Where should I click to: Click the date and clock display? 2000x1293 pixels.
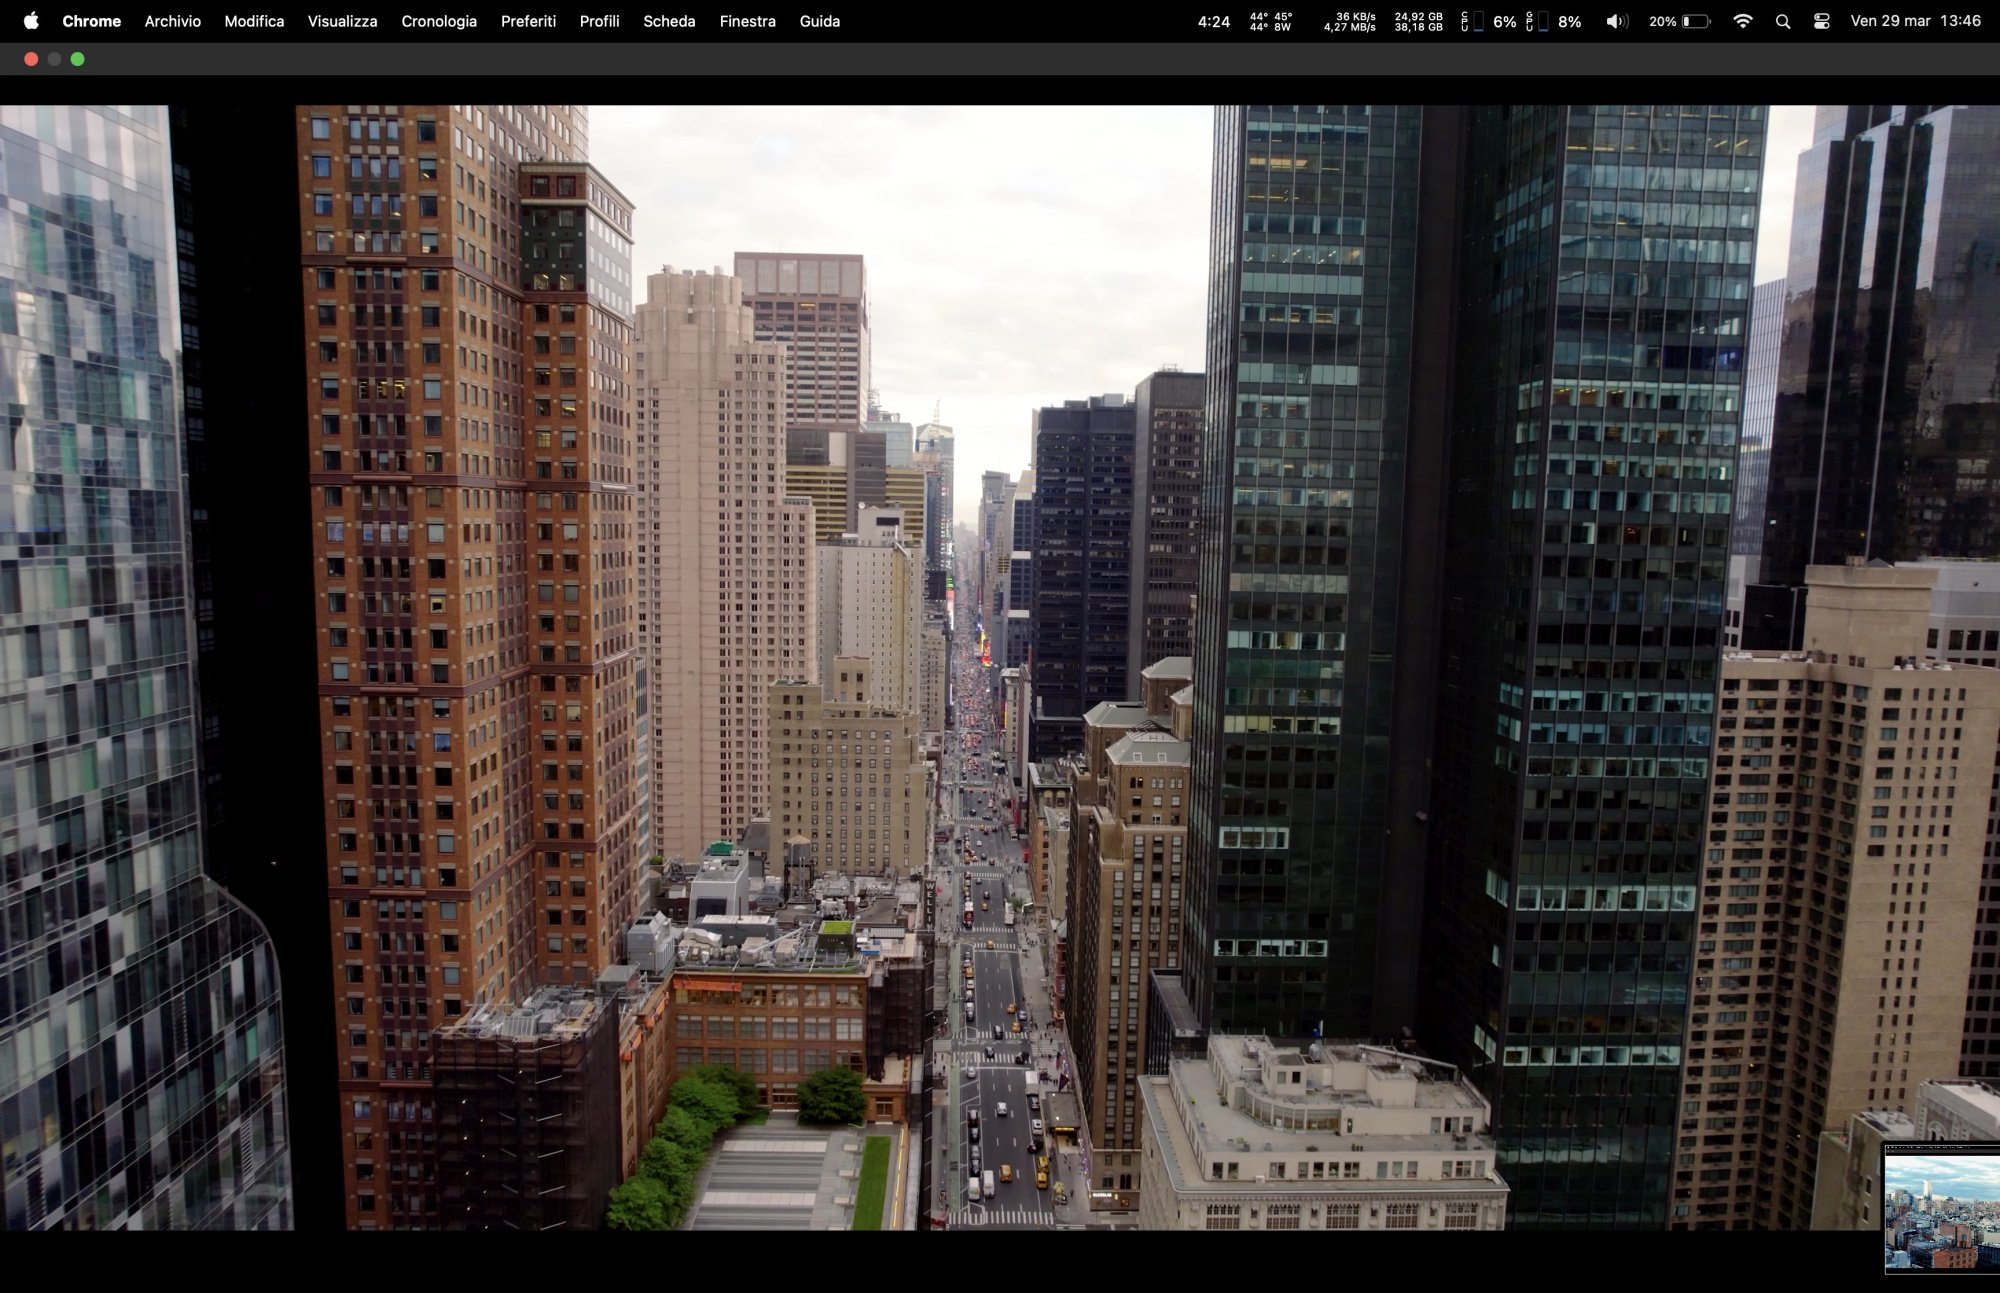1914,21
